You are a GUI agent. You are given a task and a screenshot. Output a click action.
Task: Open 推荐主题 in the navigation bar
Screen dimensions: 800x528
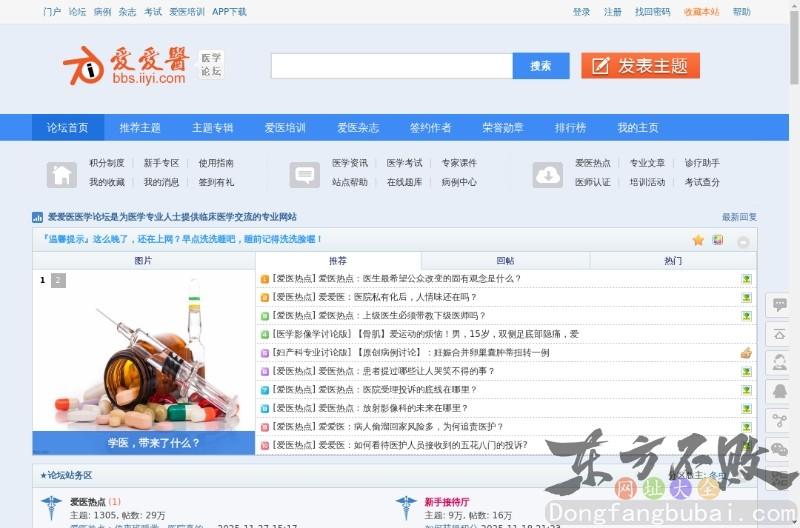click(x=140, y=128)
